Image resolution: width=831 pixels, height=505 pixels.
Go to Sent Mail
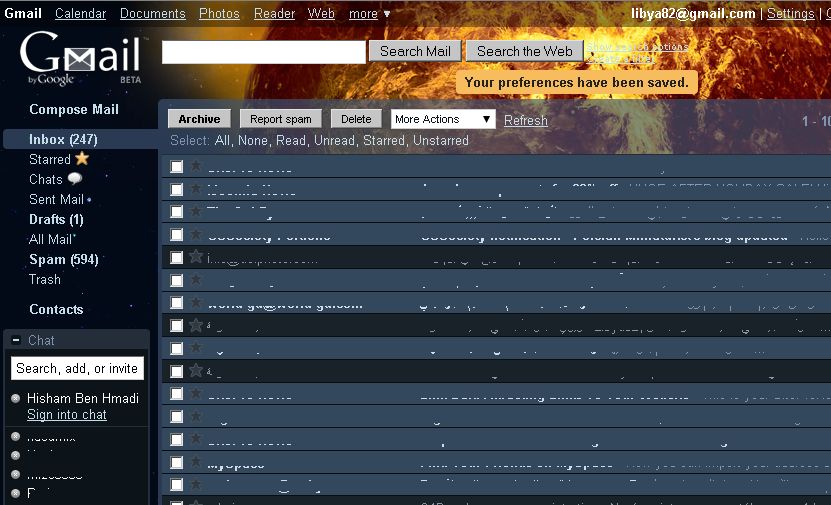pyautogui.click(x=56, y=200)
